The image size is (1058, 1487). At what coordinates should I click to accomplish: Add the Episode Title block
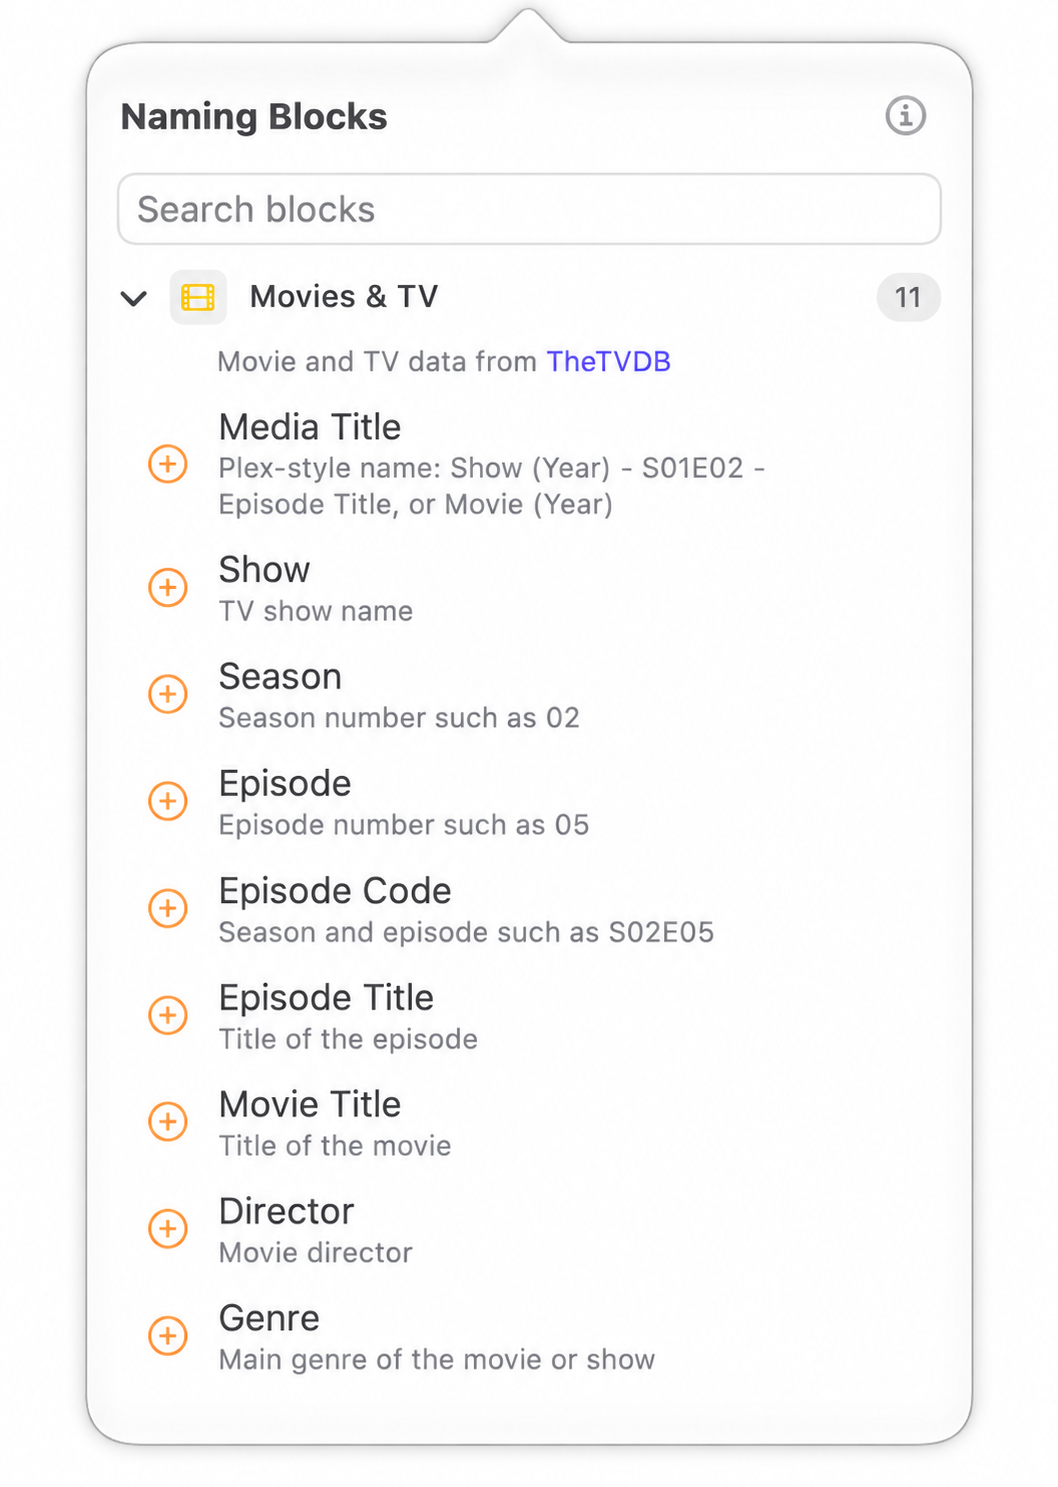tap(168, 1015)
